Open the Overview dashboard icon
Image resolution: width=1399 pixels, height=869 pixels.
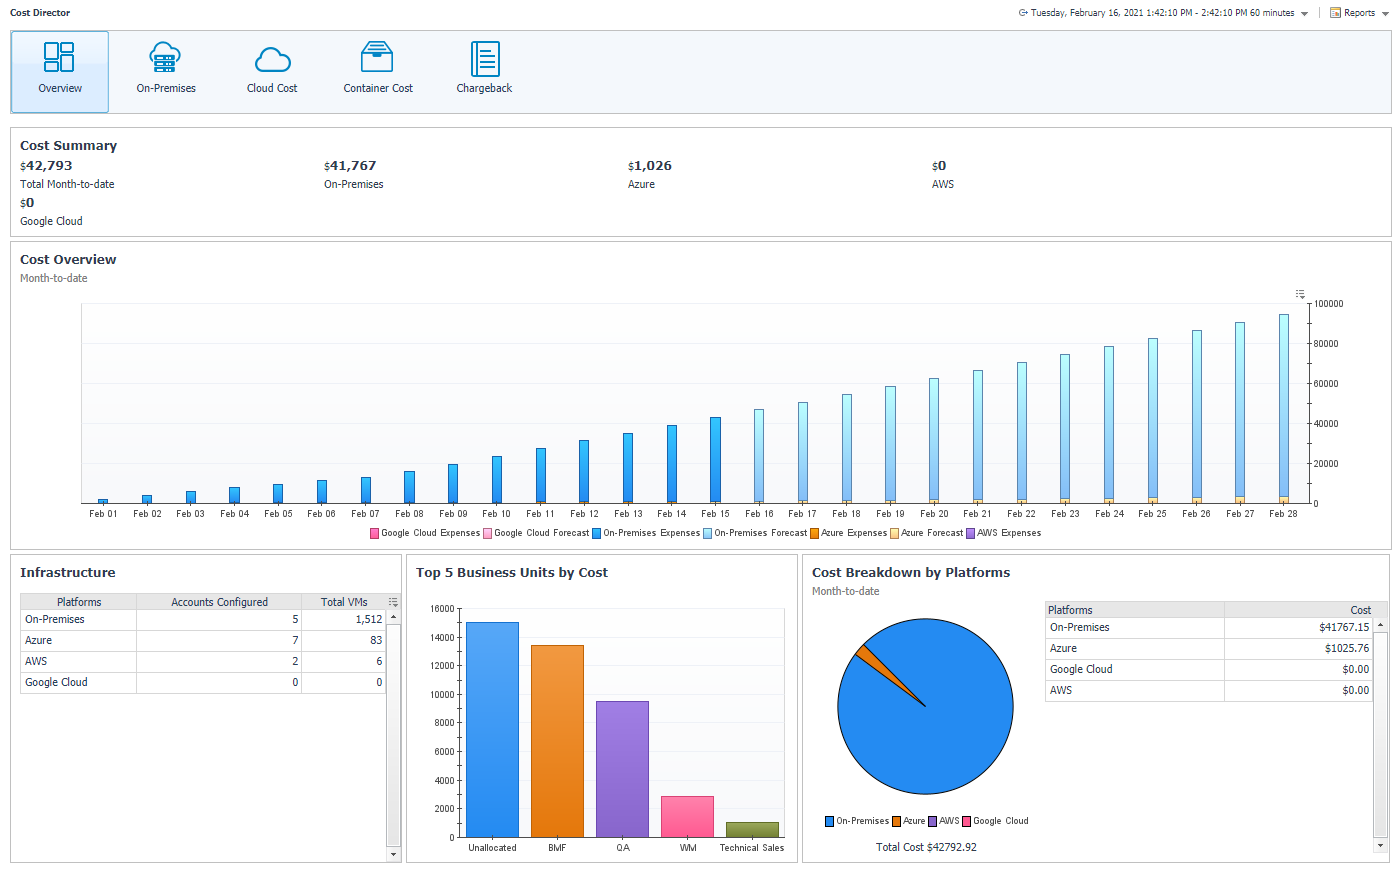click(x=59, y=57)
